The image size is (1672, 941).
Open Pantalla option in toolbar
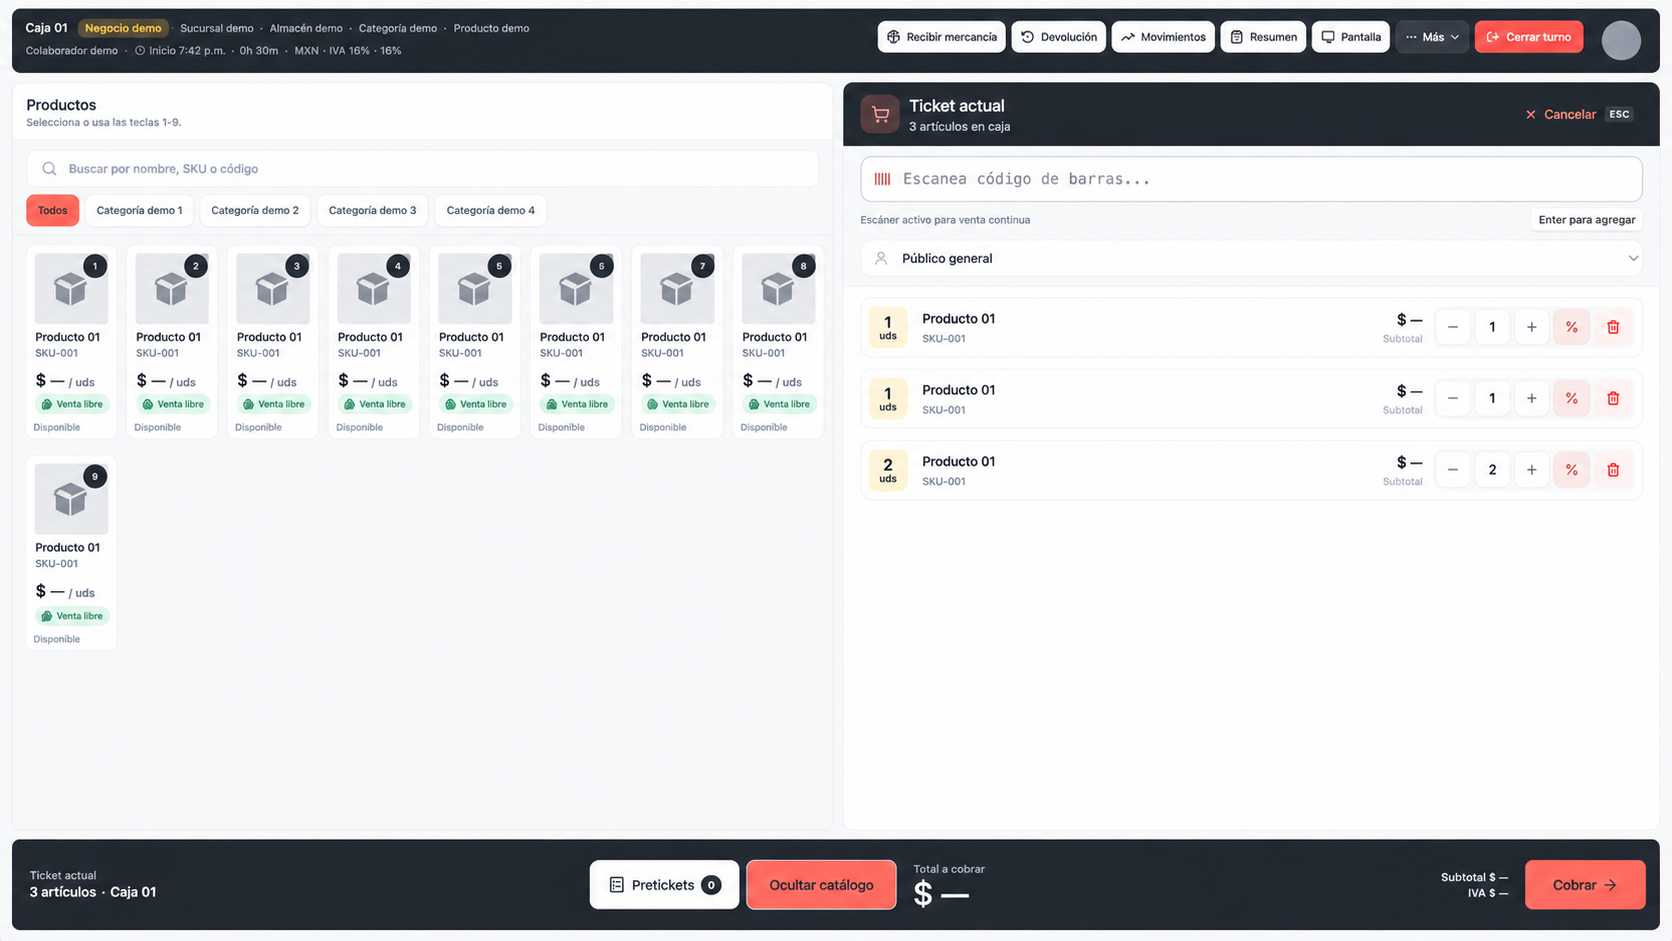[1350, 37]
